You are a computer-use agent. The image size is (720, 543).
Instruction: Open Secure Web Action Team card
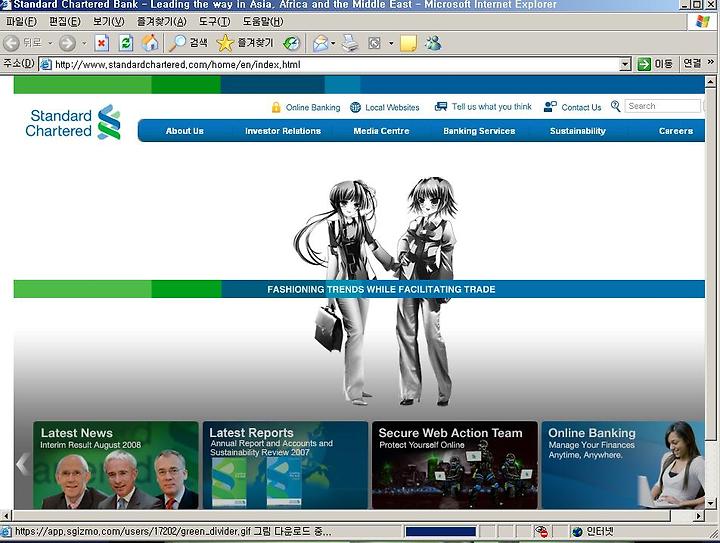[455, 465]
